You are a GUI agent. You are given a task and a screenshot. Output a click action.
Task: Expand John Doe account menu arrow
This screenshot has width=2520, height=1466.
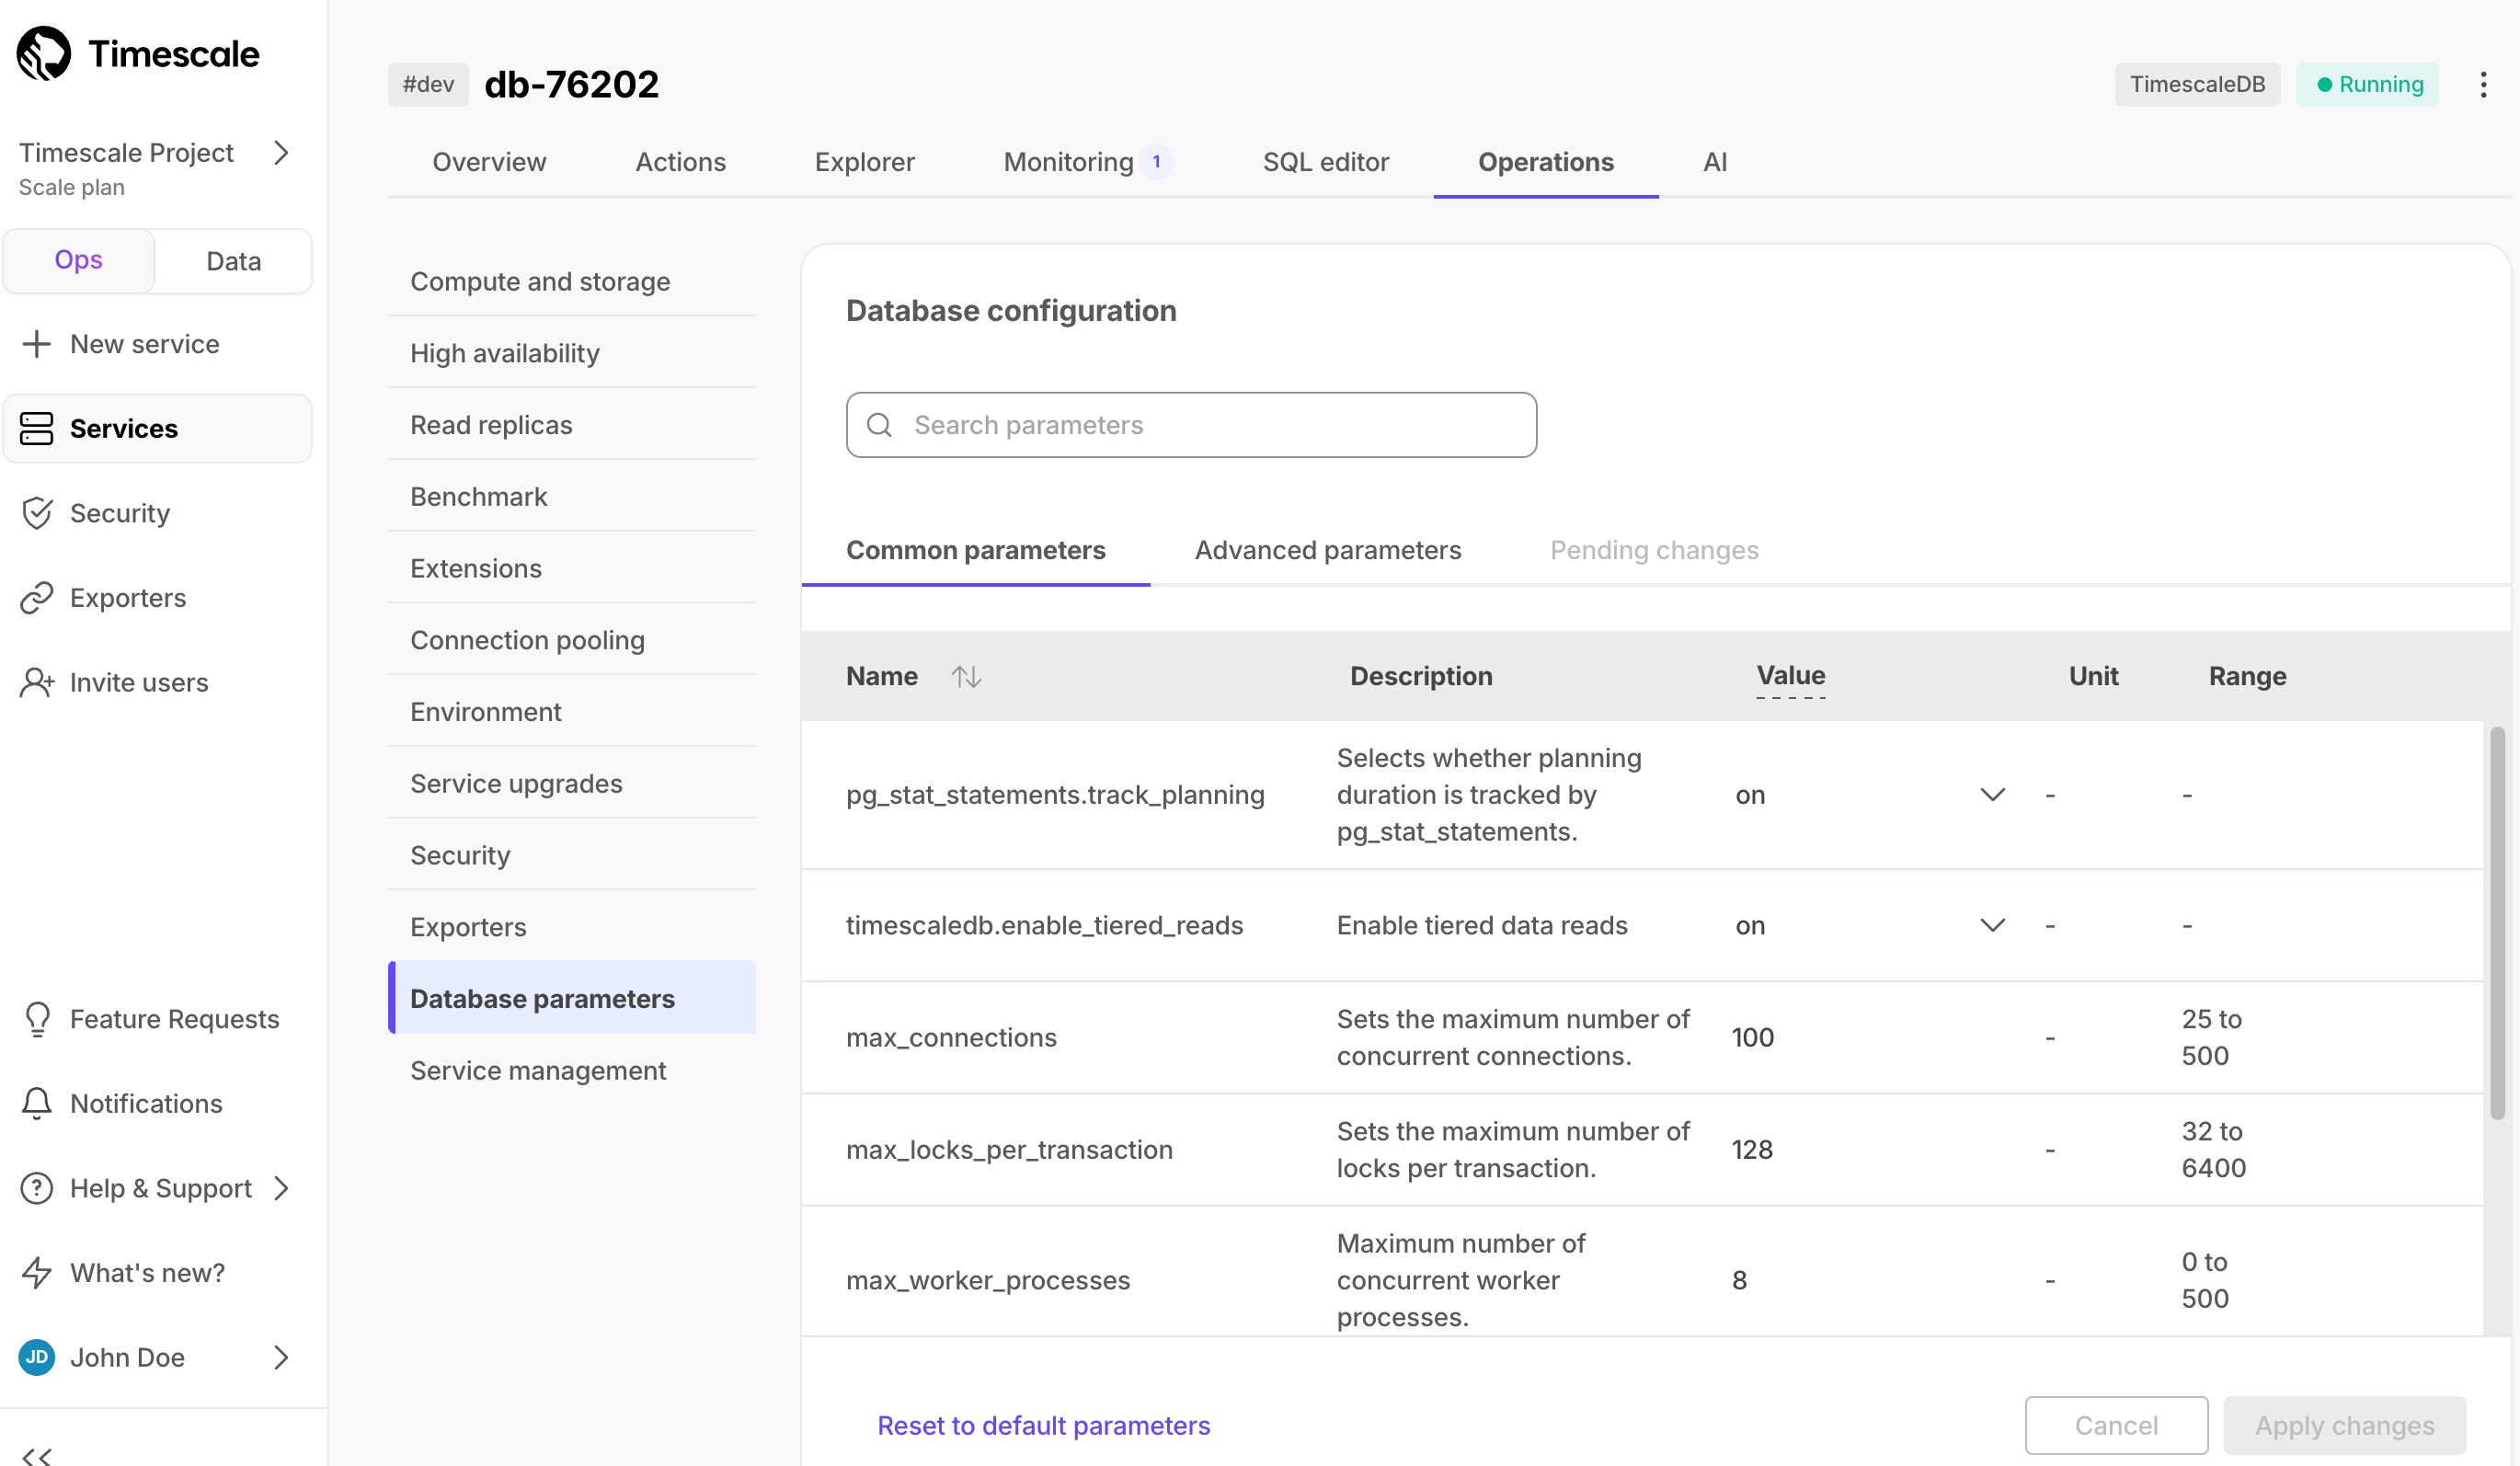(281, 1357)
